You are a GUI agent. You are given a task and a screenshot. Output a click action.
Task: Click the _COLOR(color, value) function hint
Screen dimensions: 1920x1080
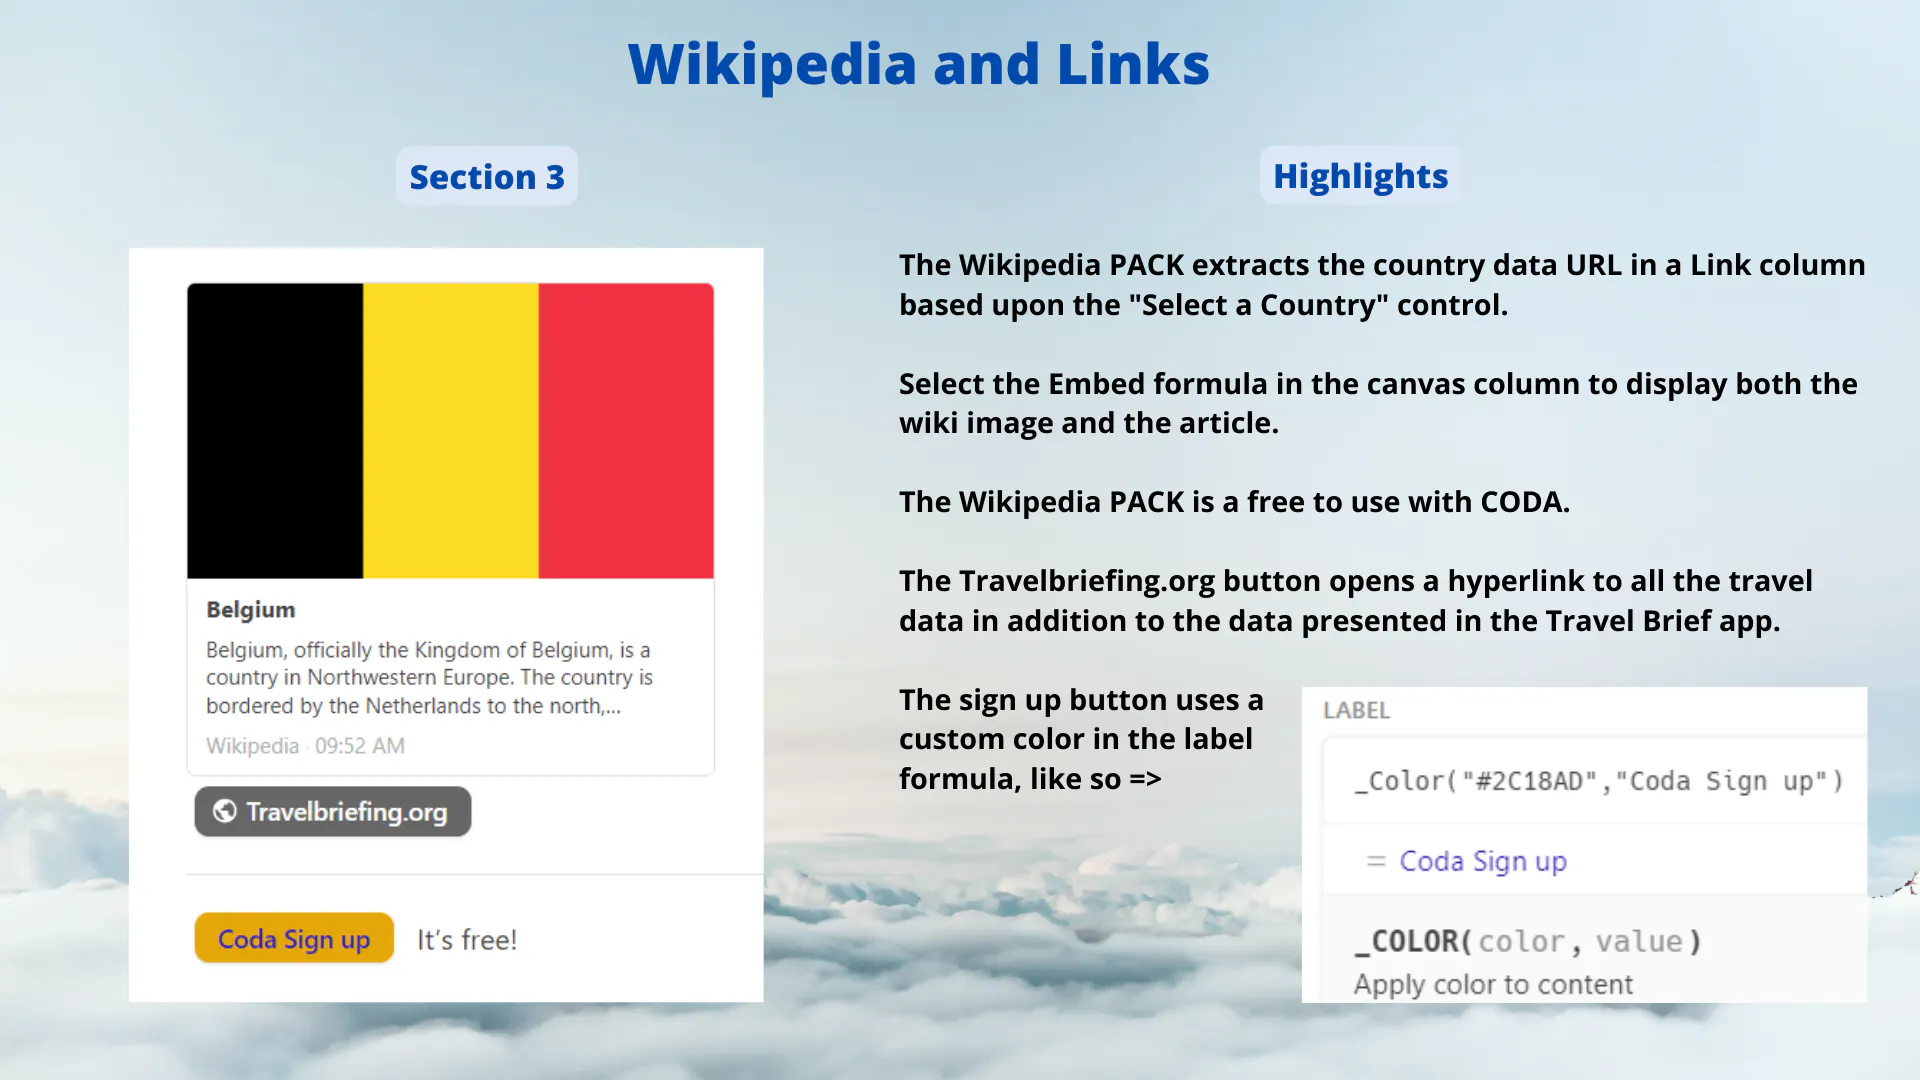tap(1526, 941)
